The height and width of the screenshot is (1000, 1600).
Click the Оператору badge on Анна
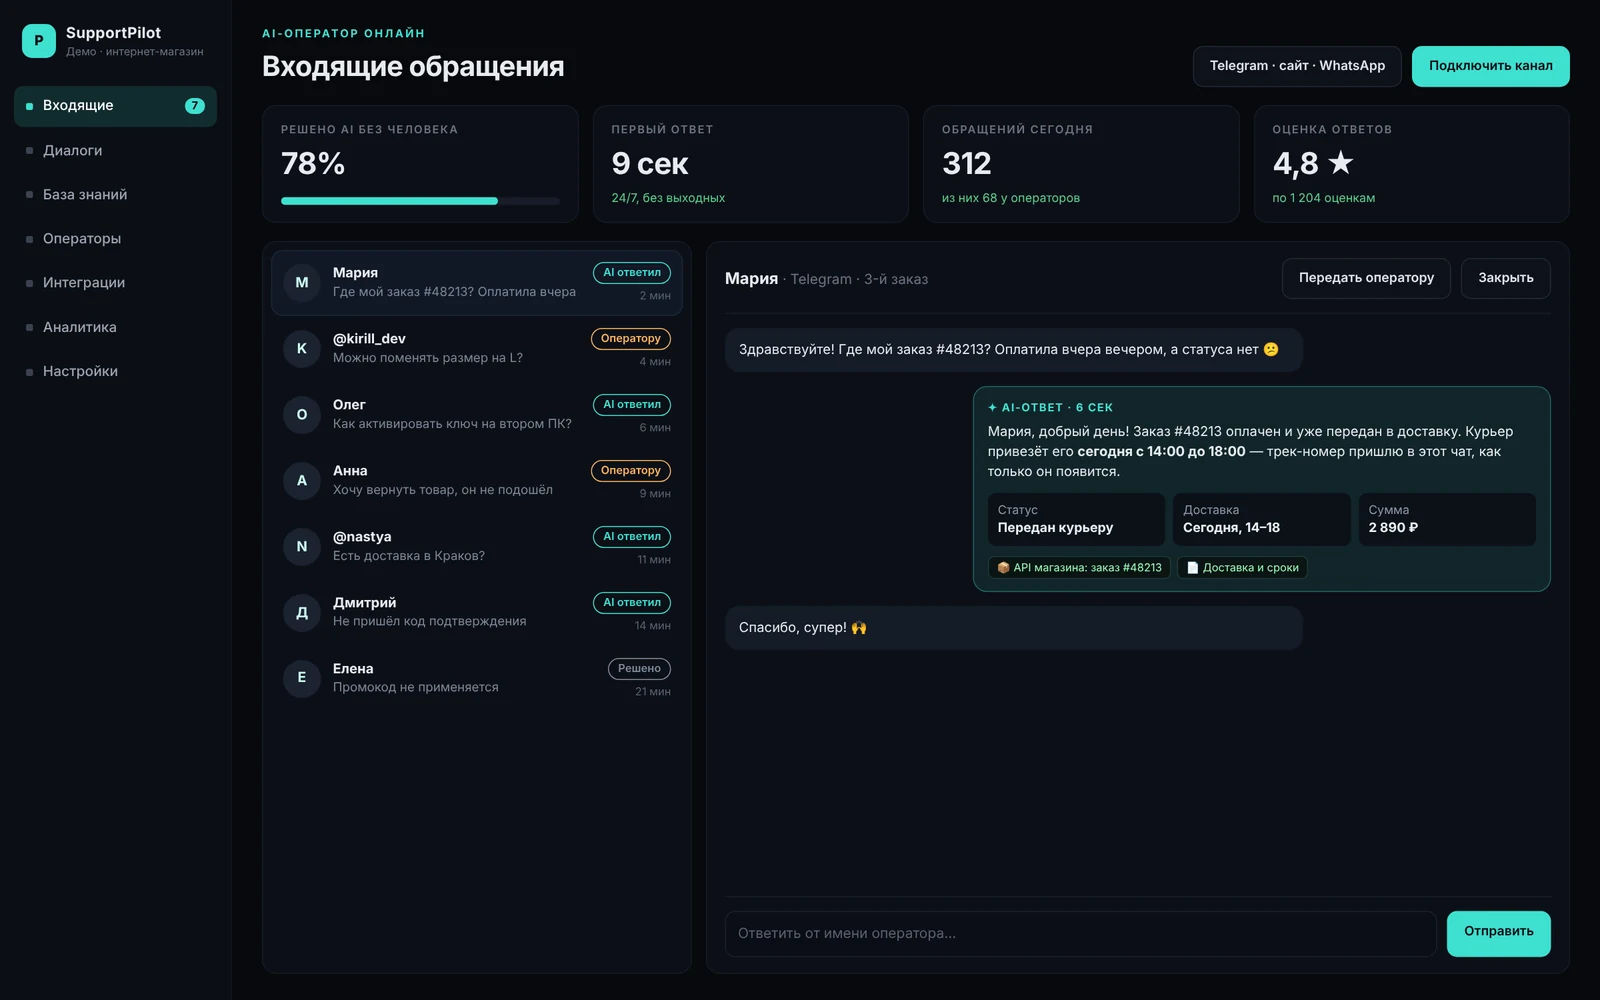[631, 470]
